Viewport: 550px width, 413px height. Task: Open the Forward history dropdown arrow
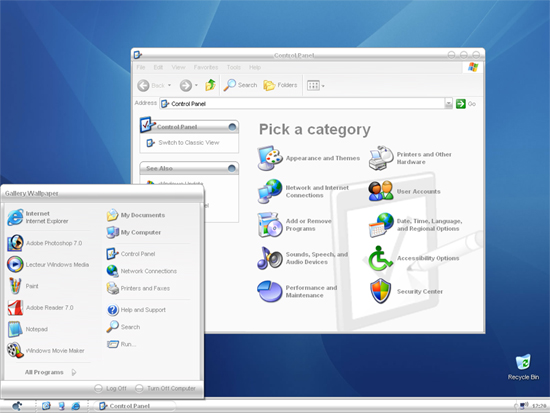(196, 85)
